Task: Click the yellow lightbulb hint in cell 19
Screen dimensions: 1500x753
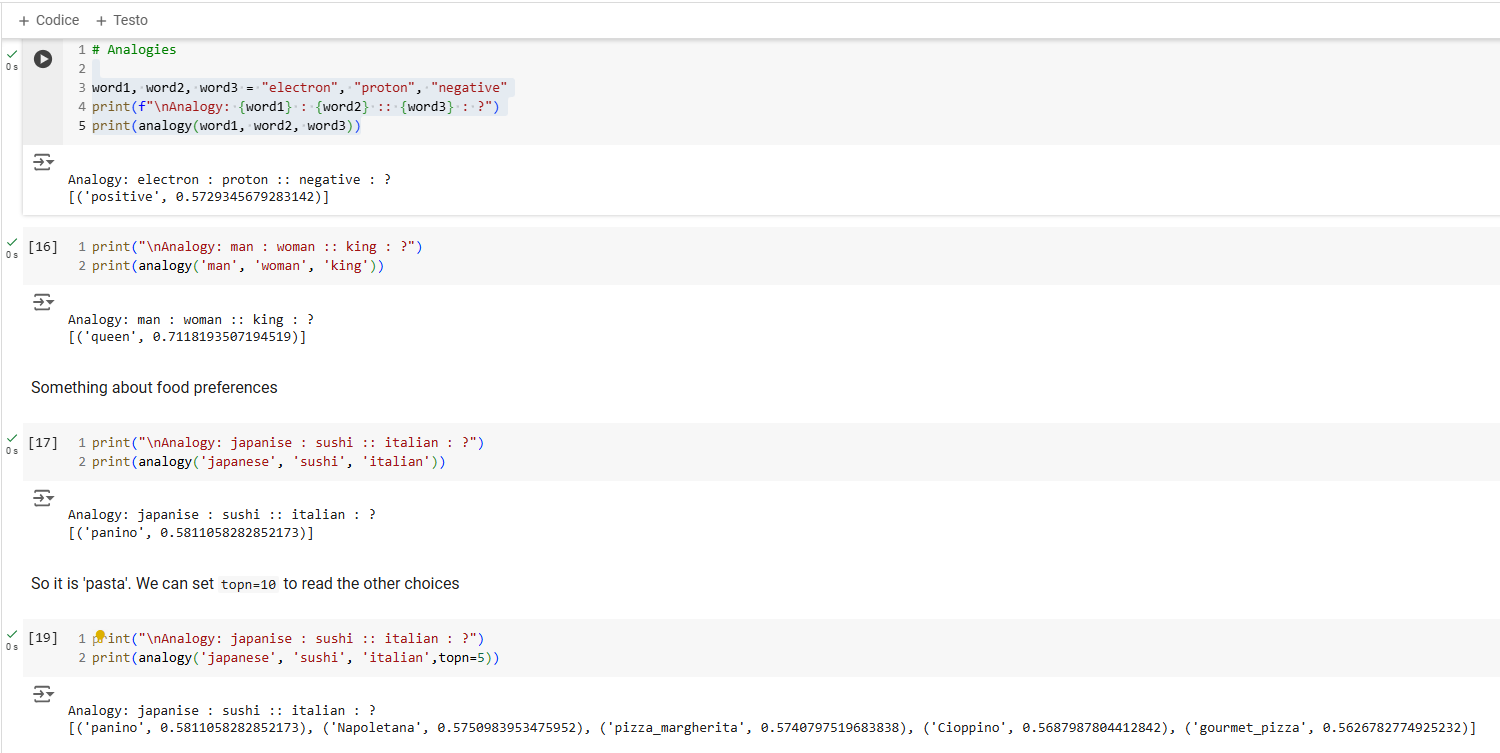Action: click(x=100, y=636)
